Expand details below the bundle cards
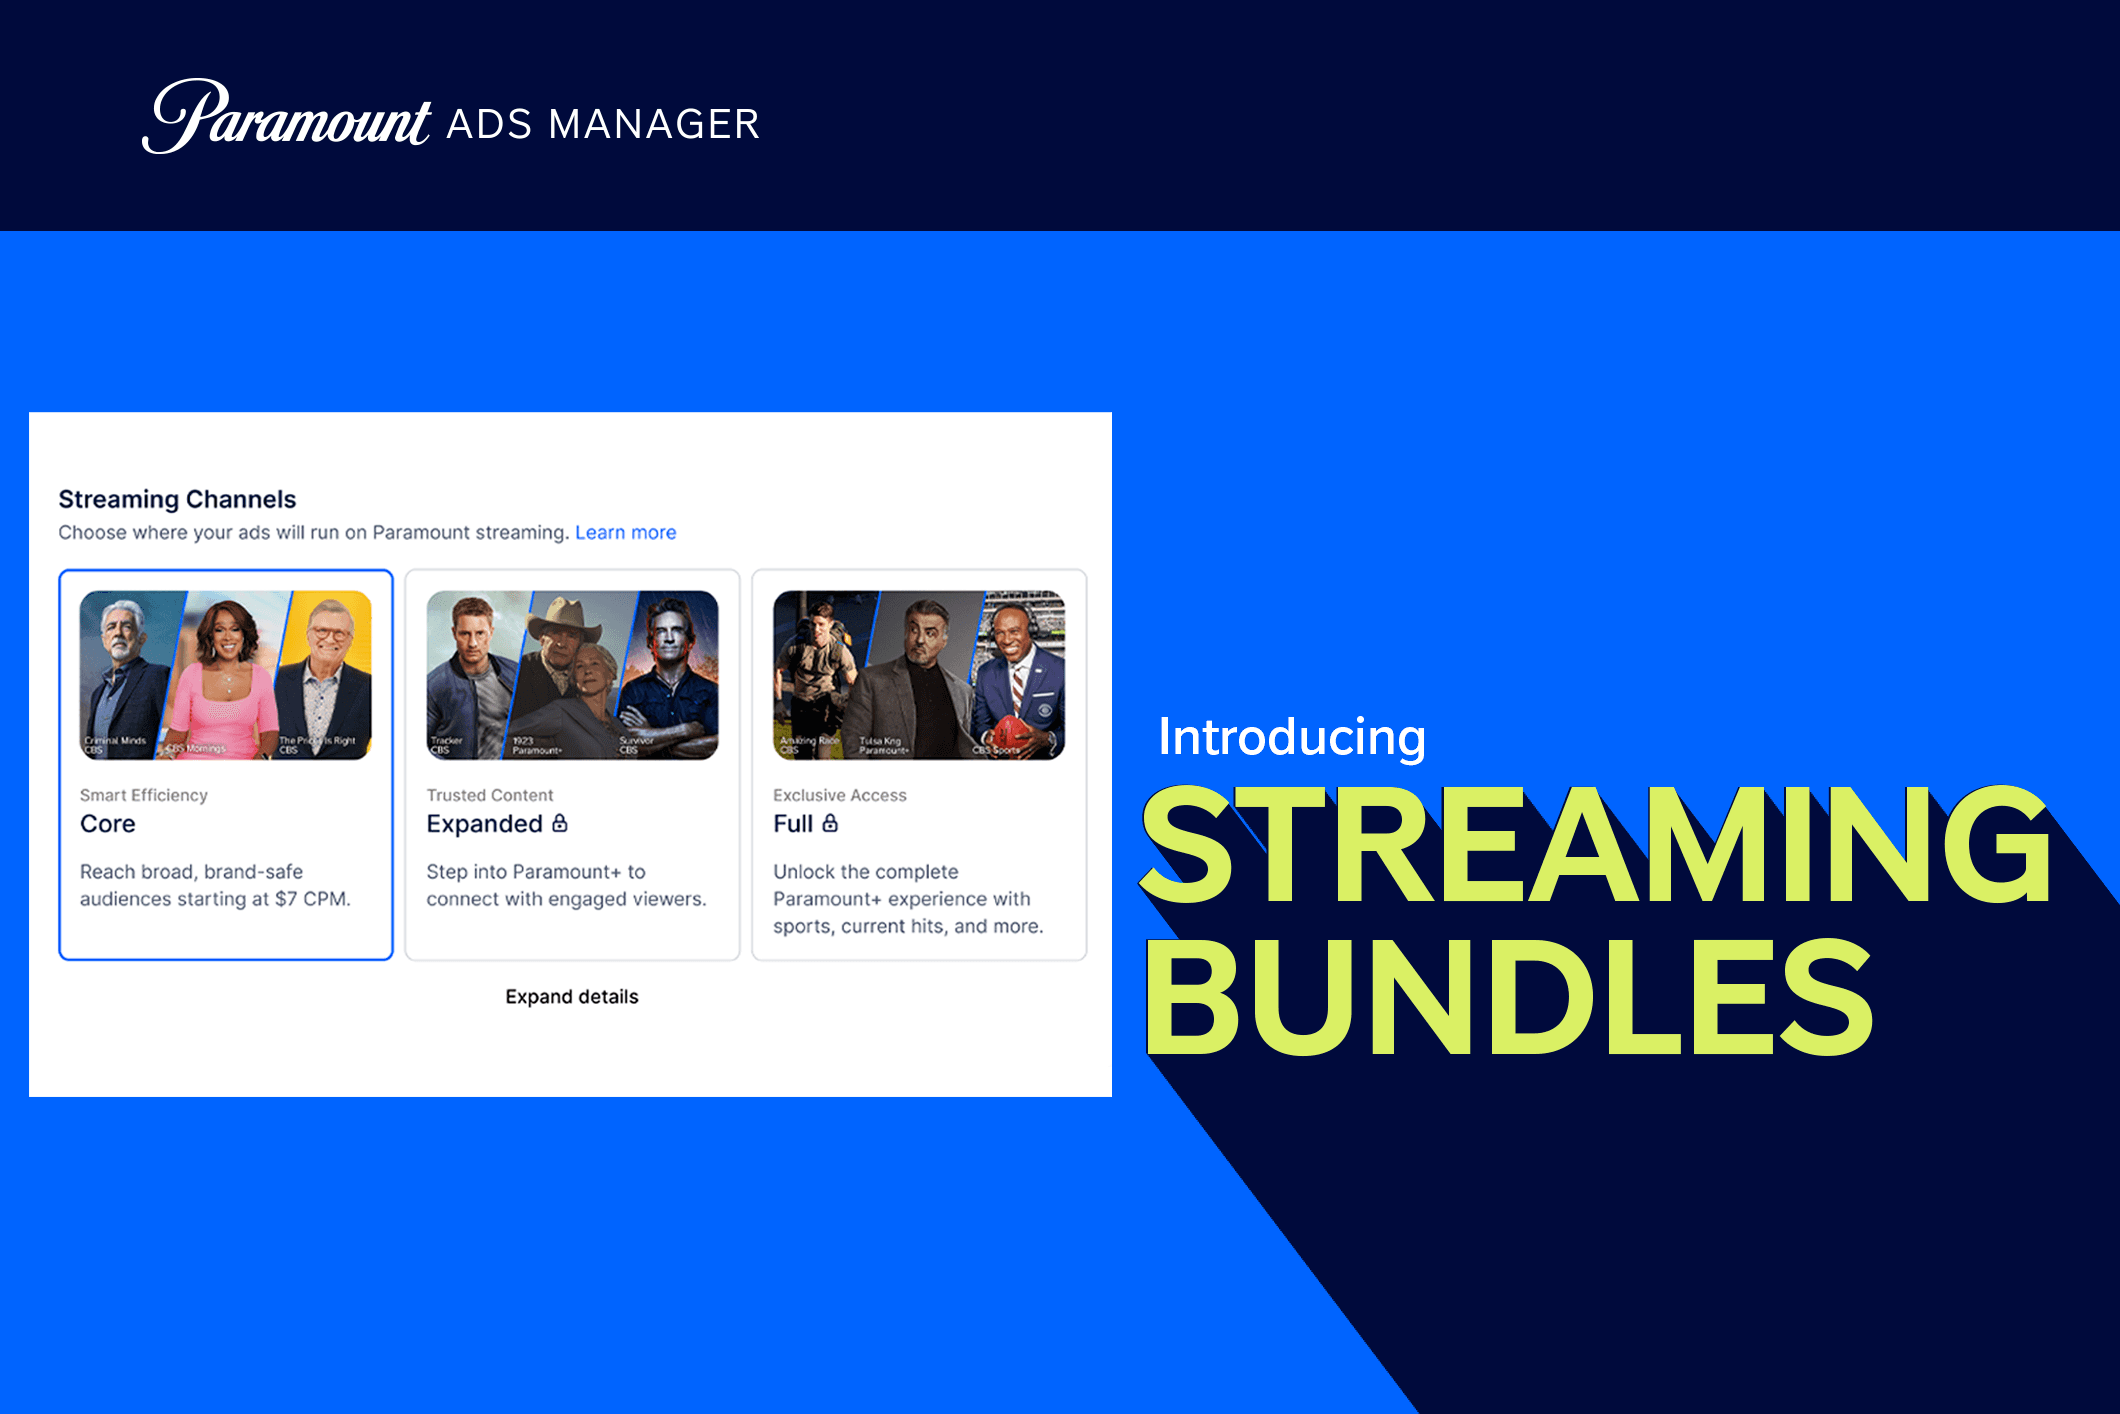 [571, 996]
